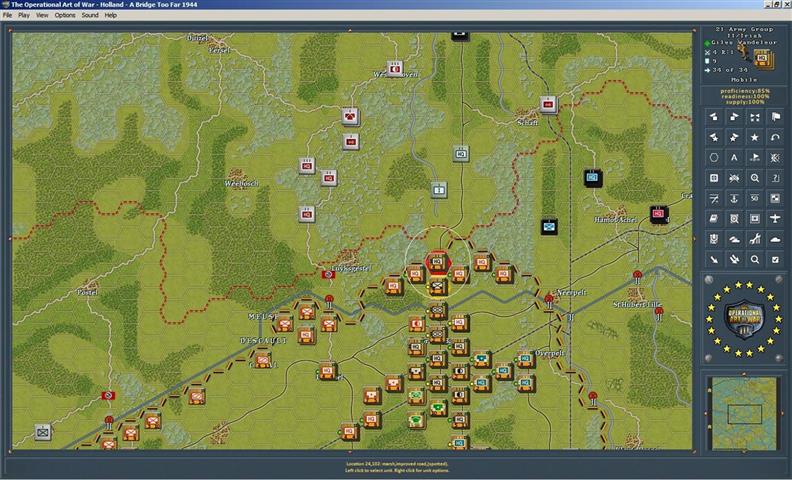The width and height of the screenshot is (792, 480).
Task: Click the next unit arrow icon
Action: tap(734, 117)
